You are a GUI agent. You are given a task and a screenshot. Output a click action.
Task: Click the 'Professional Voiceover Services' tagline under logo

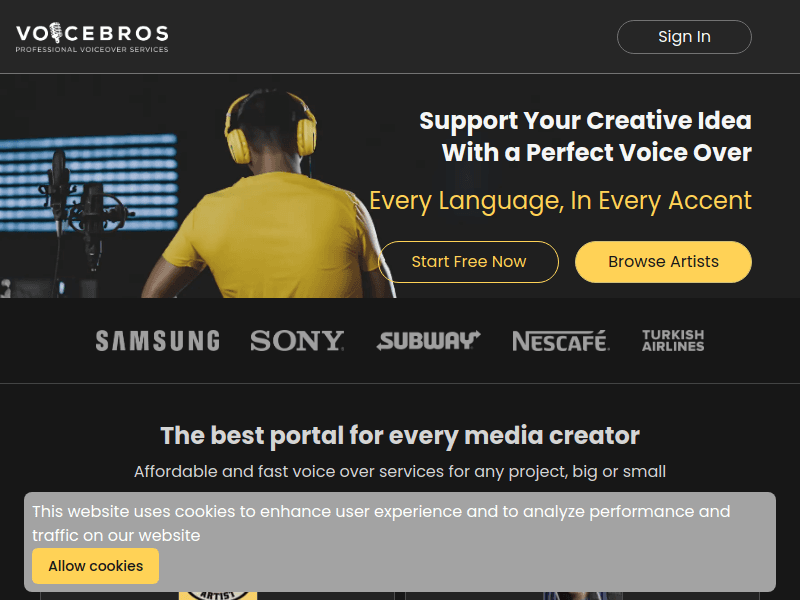click(92, 49)
